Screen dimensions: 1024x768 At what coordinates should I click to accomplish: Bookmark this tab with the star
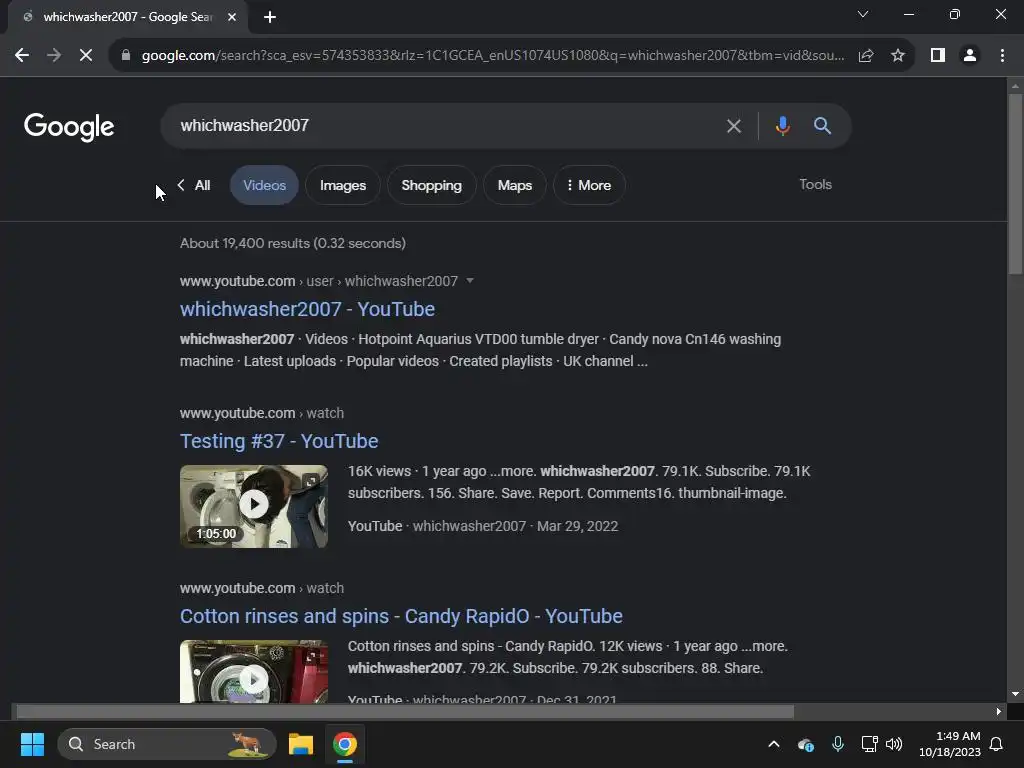pyautogui.click(x=898, y=56)
